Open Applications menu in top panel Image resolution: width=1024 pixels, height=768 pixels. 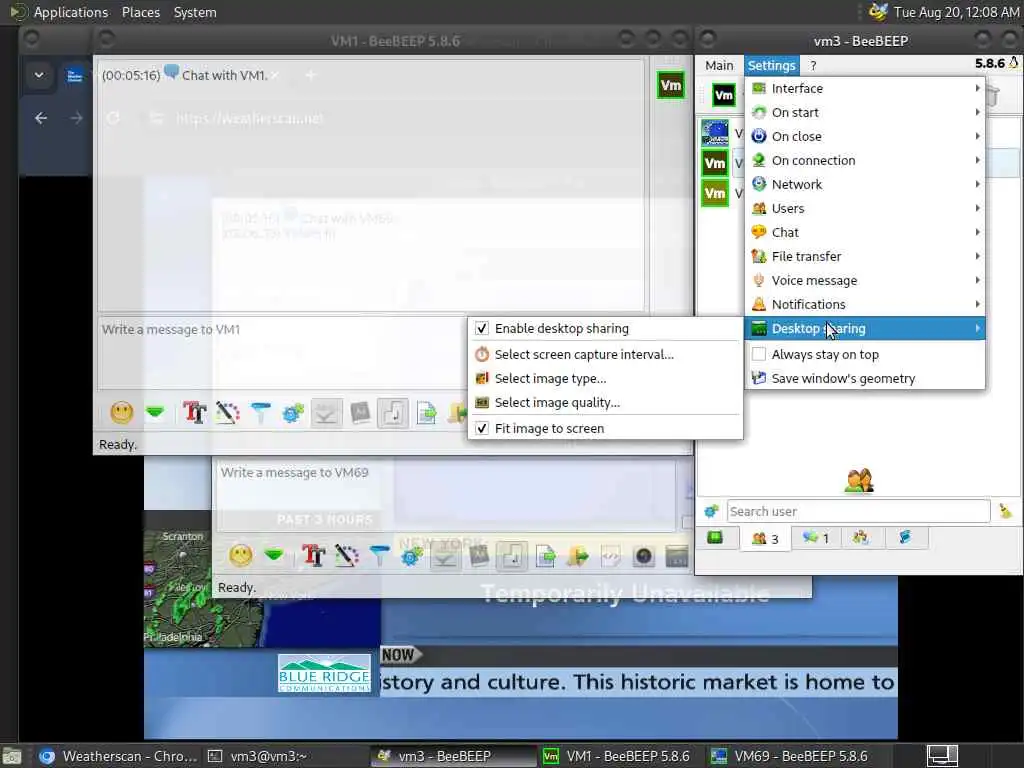point(71,12)
